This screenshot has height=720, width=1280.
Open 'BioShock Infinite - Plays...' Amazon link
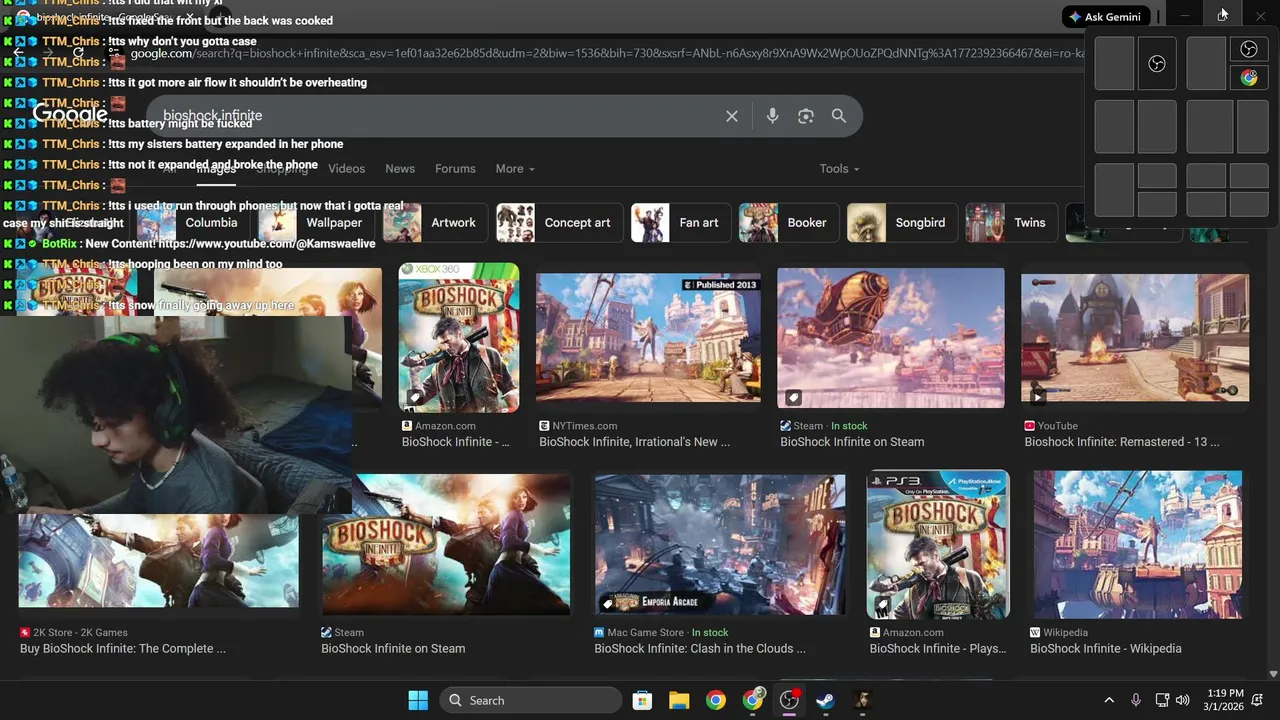(x=938, y=649)
